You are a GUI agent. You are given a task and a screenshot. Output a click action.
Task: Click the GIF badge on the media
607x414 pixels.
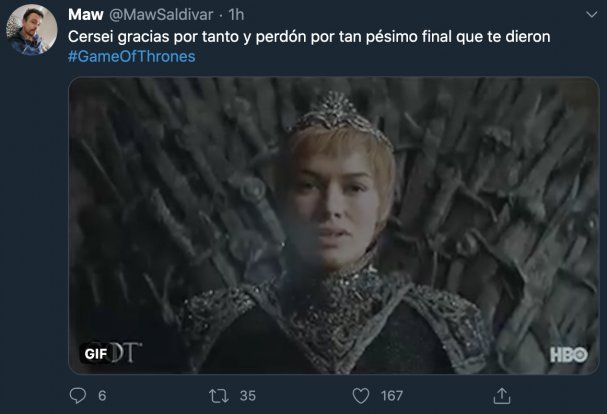click(95, 354)
